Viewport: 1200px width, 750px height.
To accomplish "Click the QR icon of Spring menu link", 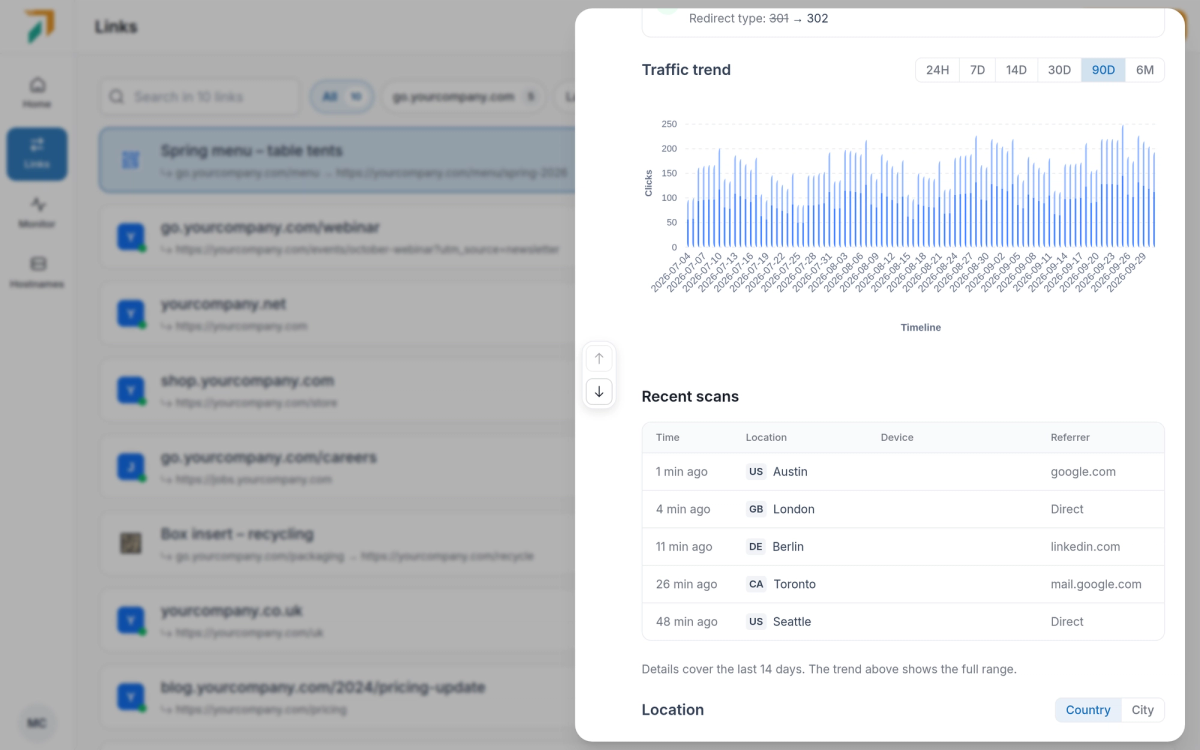I will pos(130,160).
